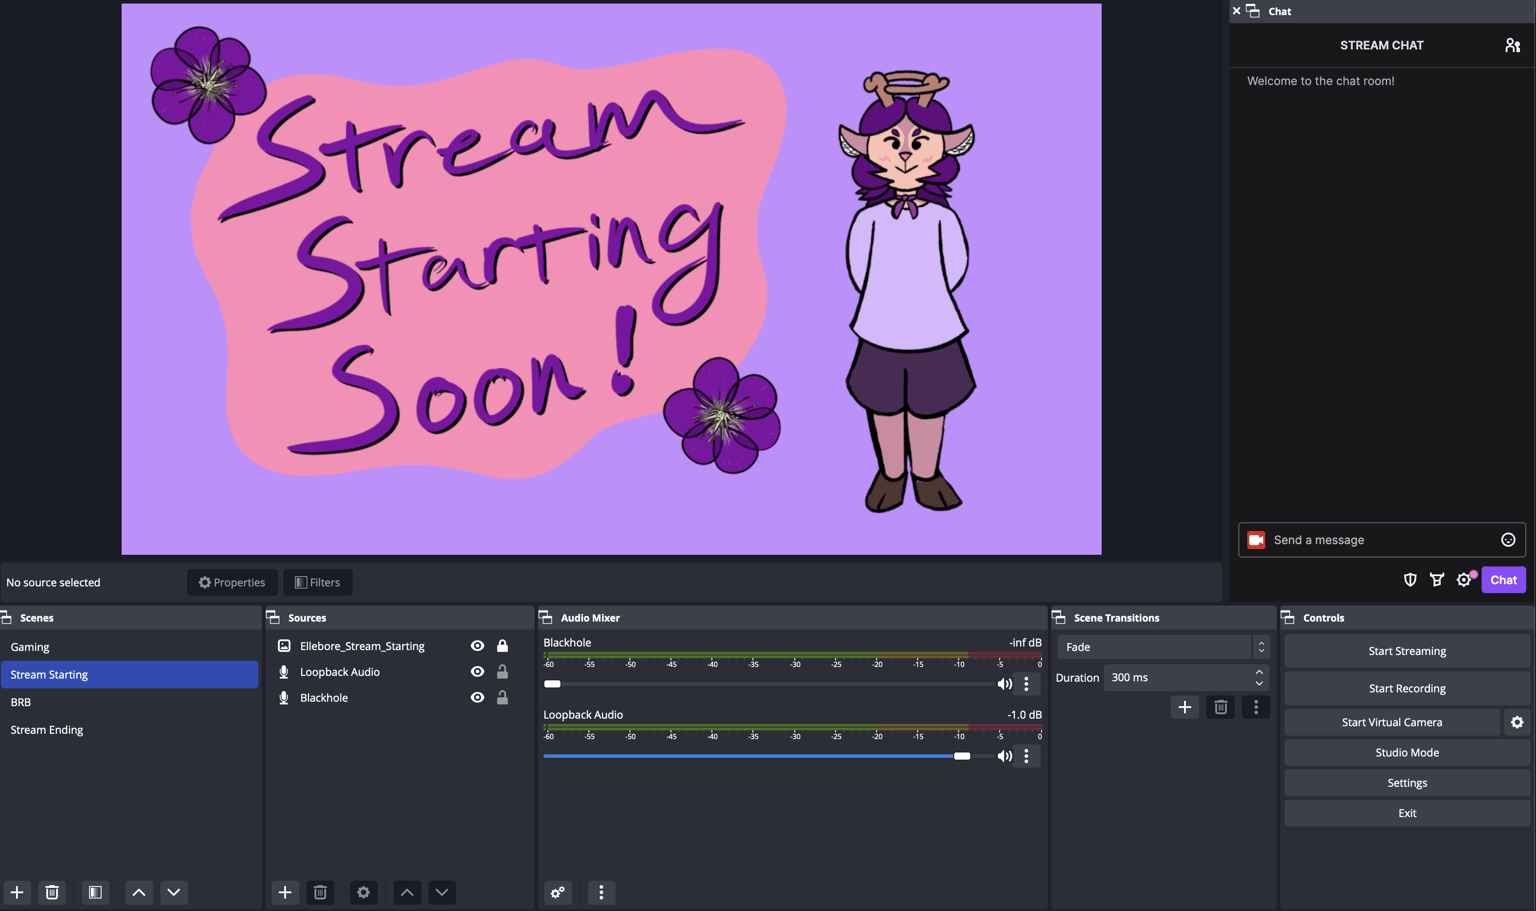Add a new scene with plus icon
The image size is (1536, 911).
click(x=17, y=892)
